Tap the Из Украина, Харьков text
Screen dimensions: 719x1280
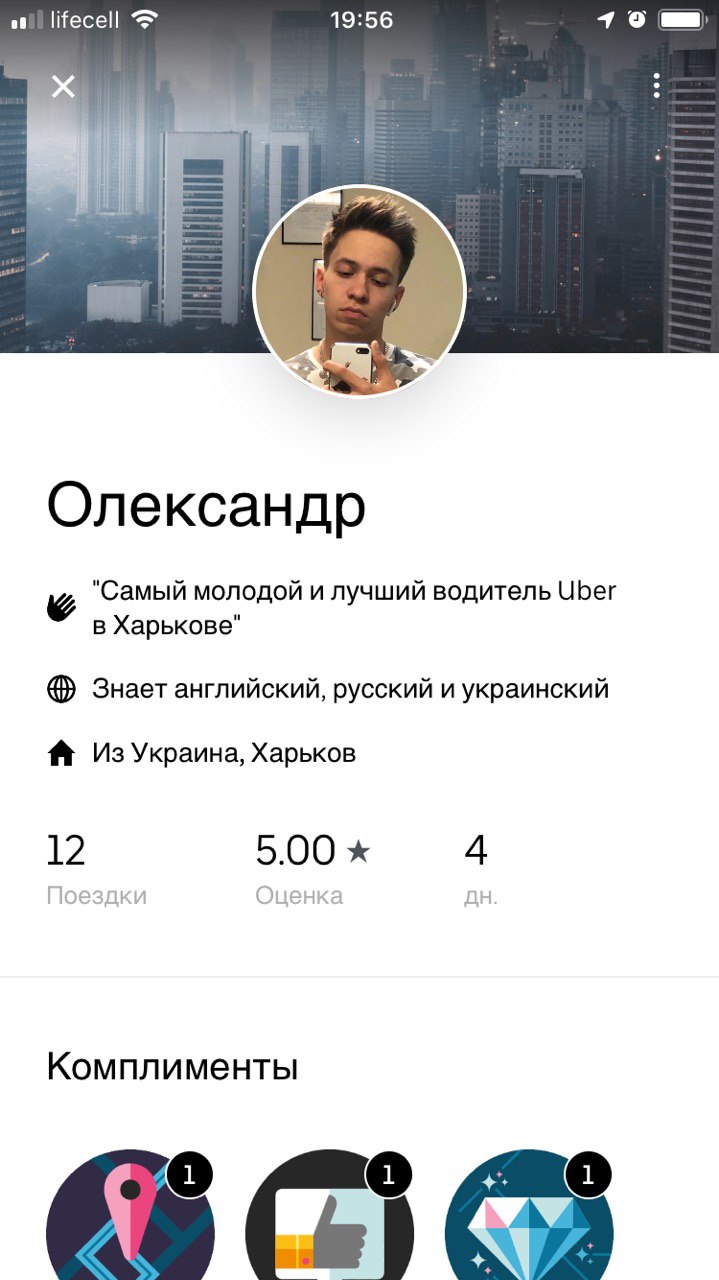tap(224, 753)
